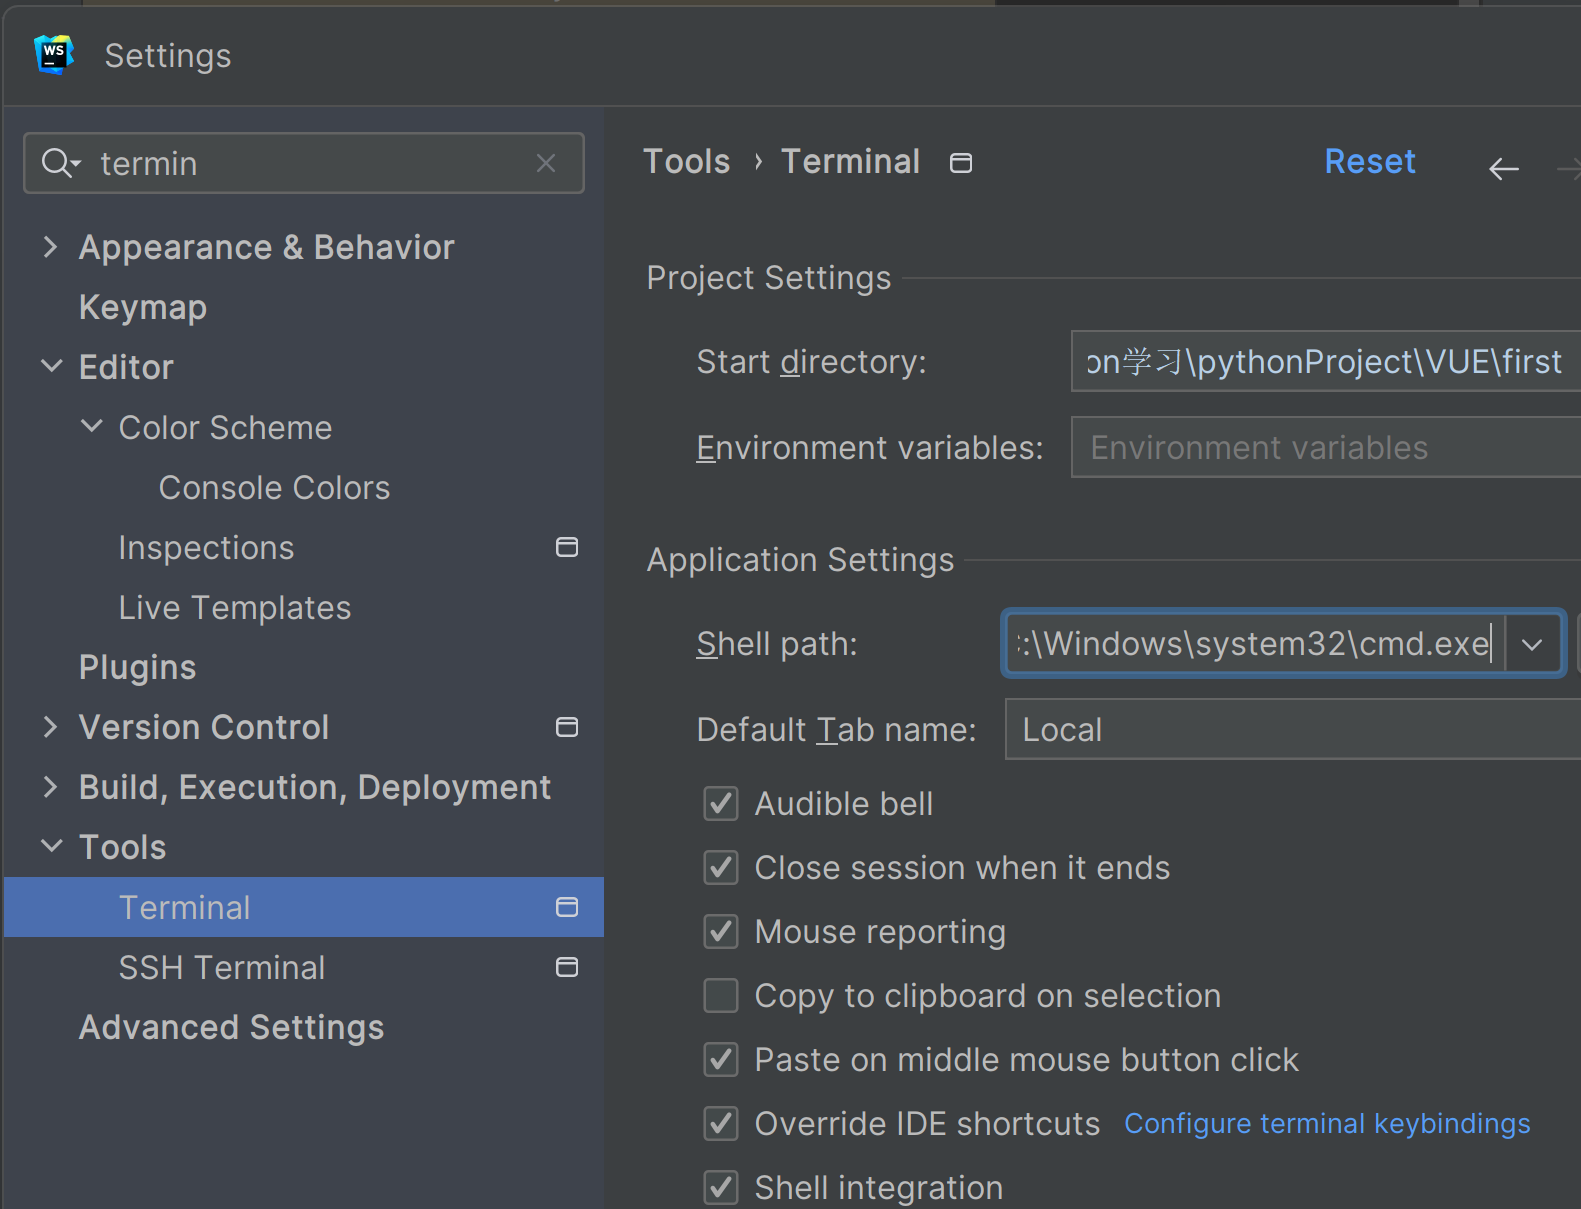Click the Reset link
The image size is (1581, 1209).
1369,162
